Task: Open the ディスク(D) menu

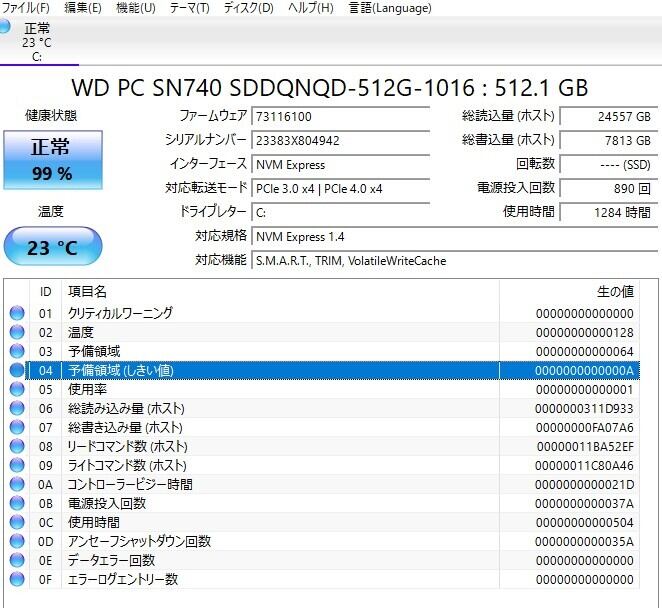Action: [x=248, y=8]
